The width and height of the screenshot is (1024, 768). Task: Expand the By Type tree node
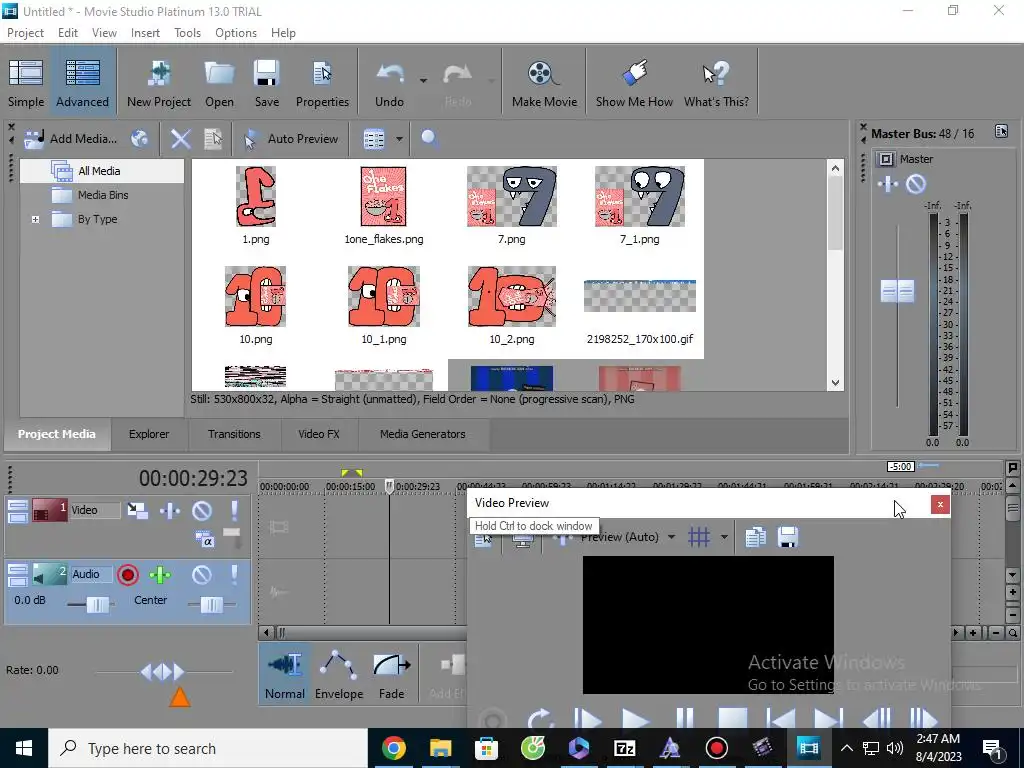point(35,219)
